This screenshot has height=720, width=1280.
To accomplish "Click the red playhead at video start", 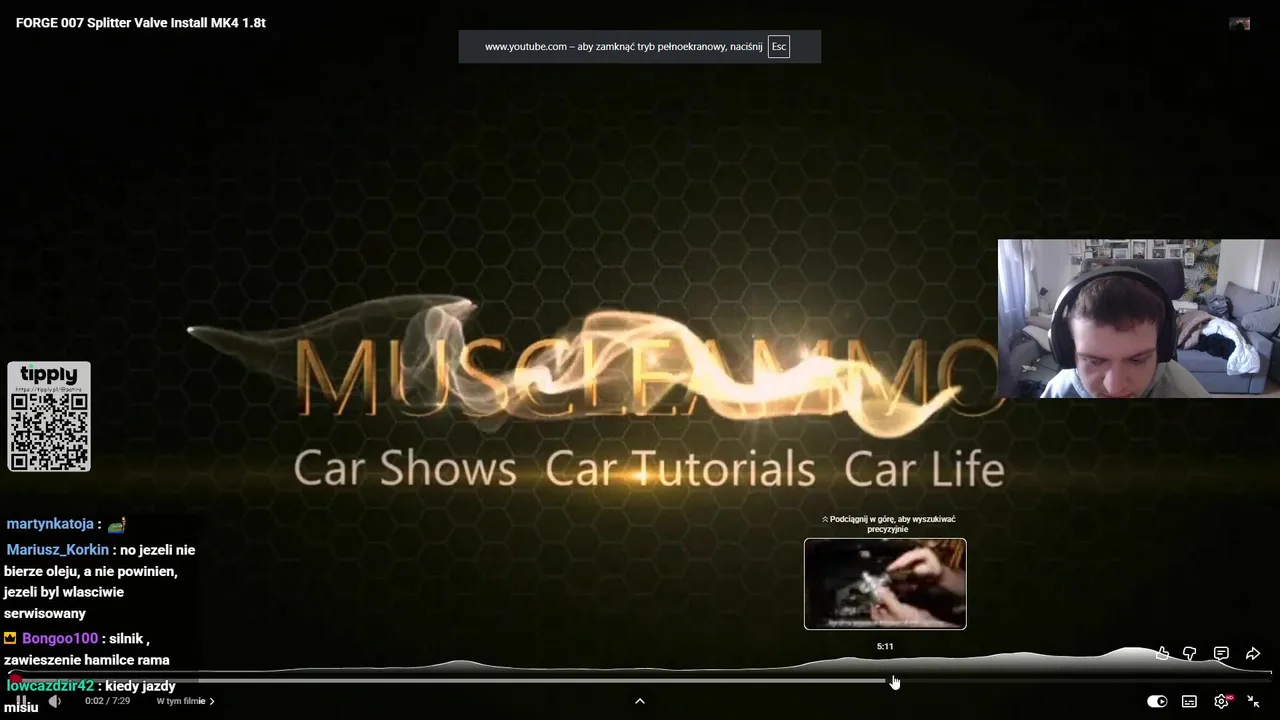I will click(14, 680).
